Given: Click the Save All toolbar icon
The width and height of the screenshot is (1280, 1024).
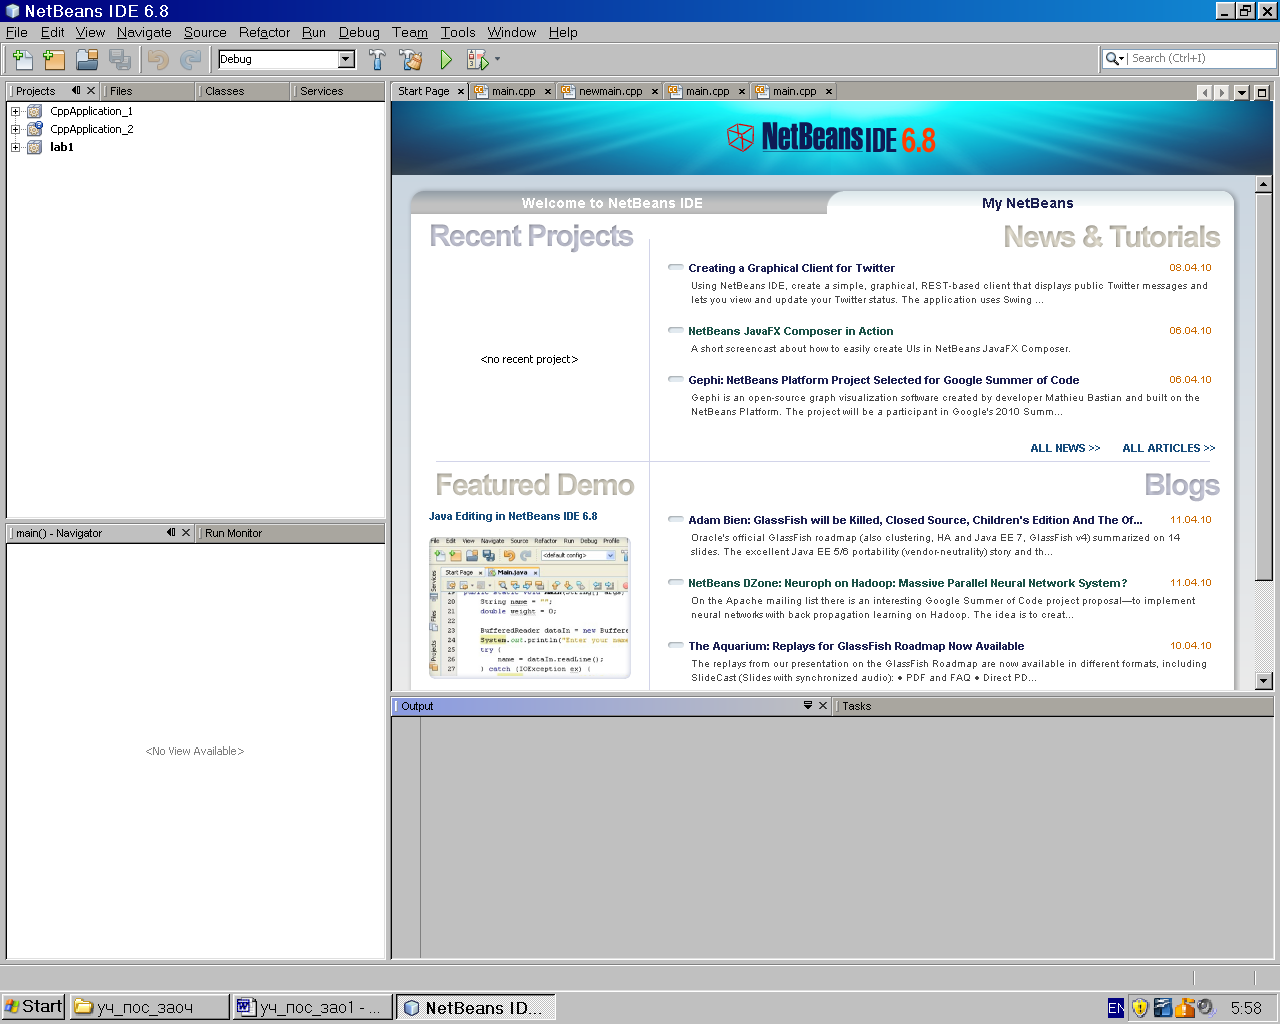Looking at the screenshot, I should 120,59.
